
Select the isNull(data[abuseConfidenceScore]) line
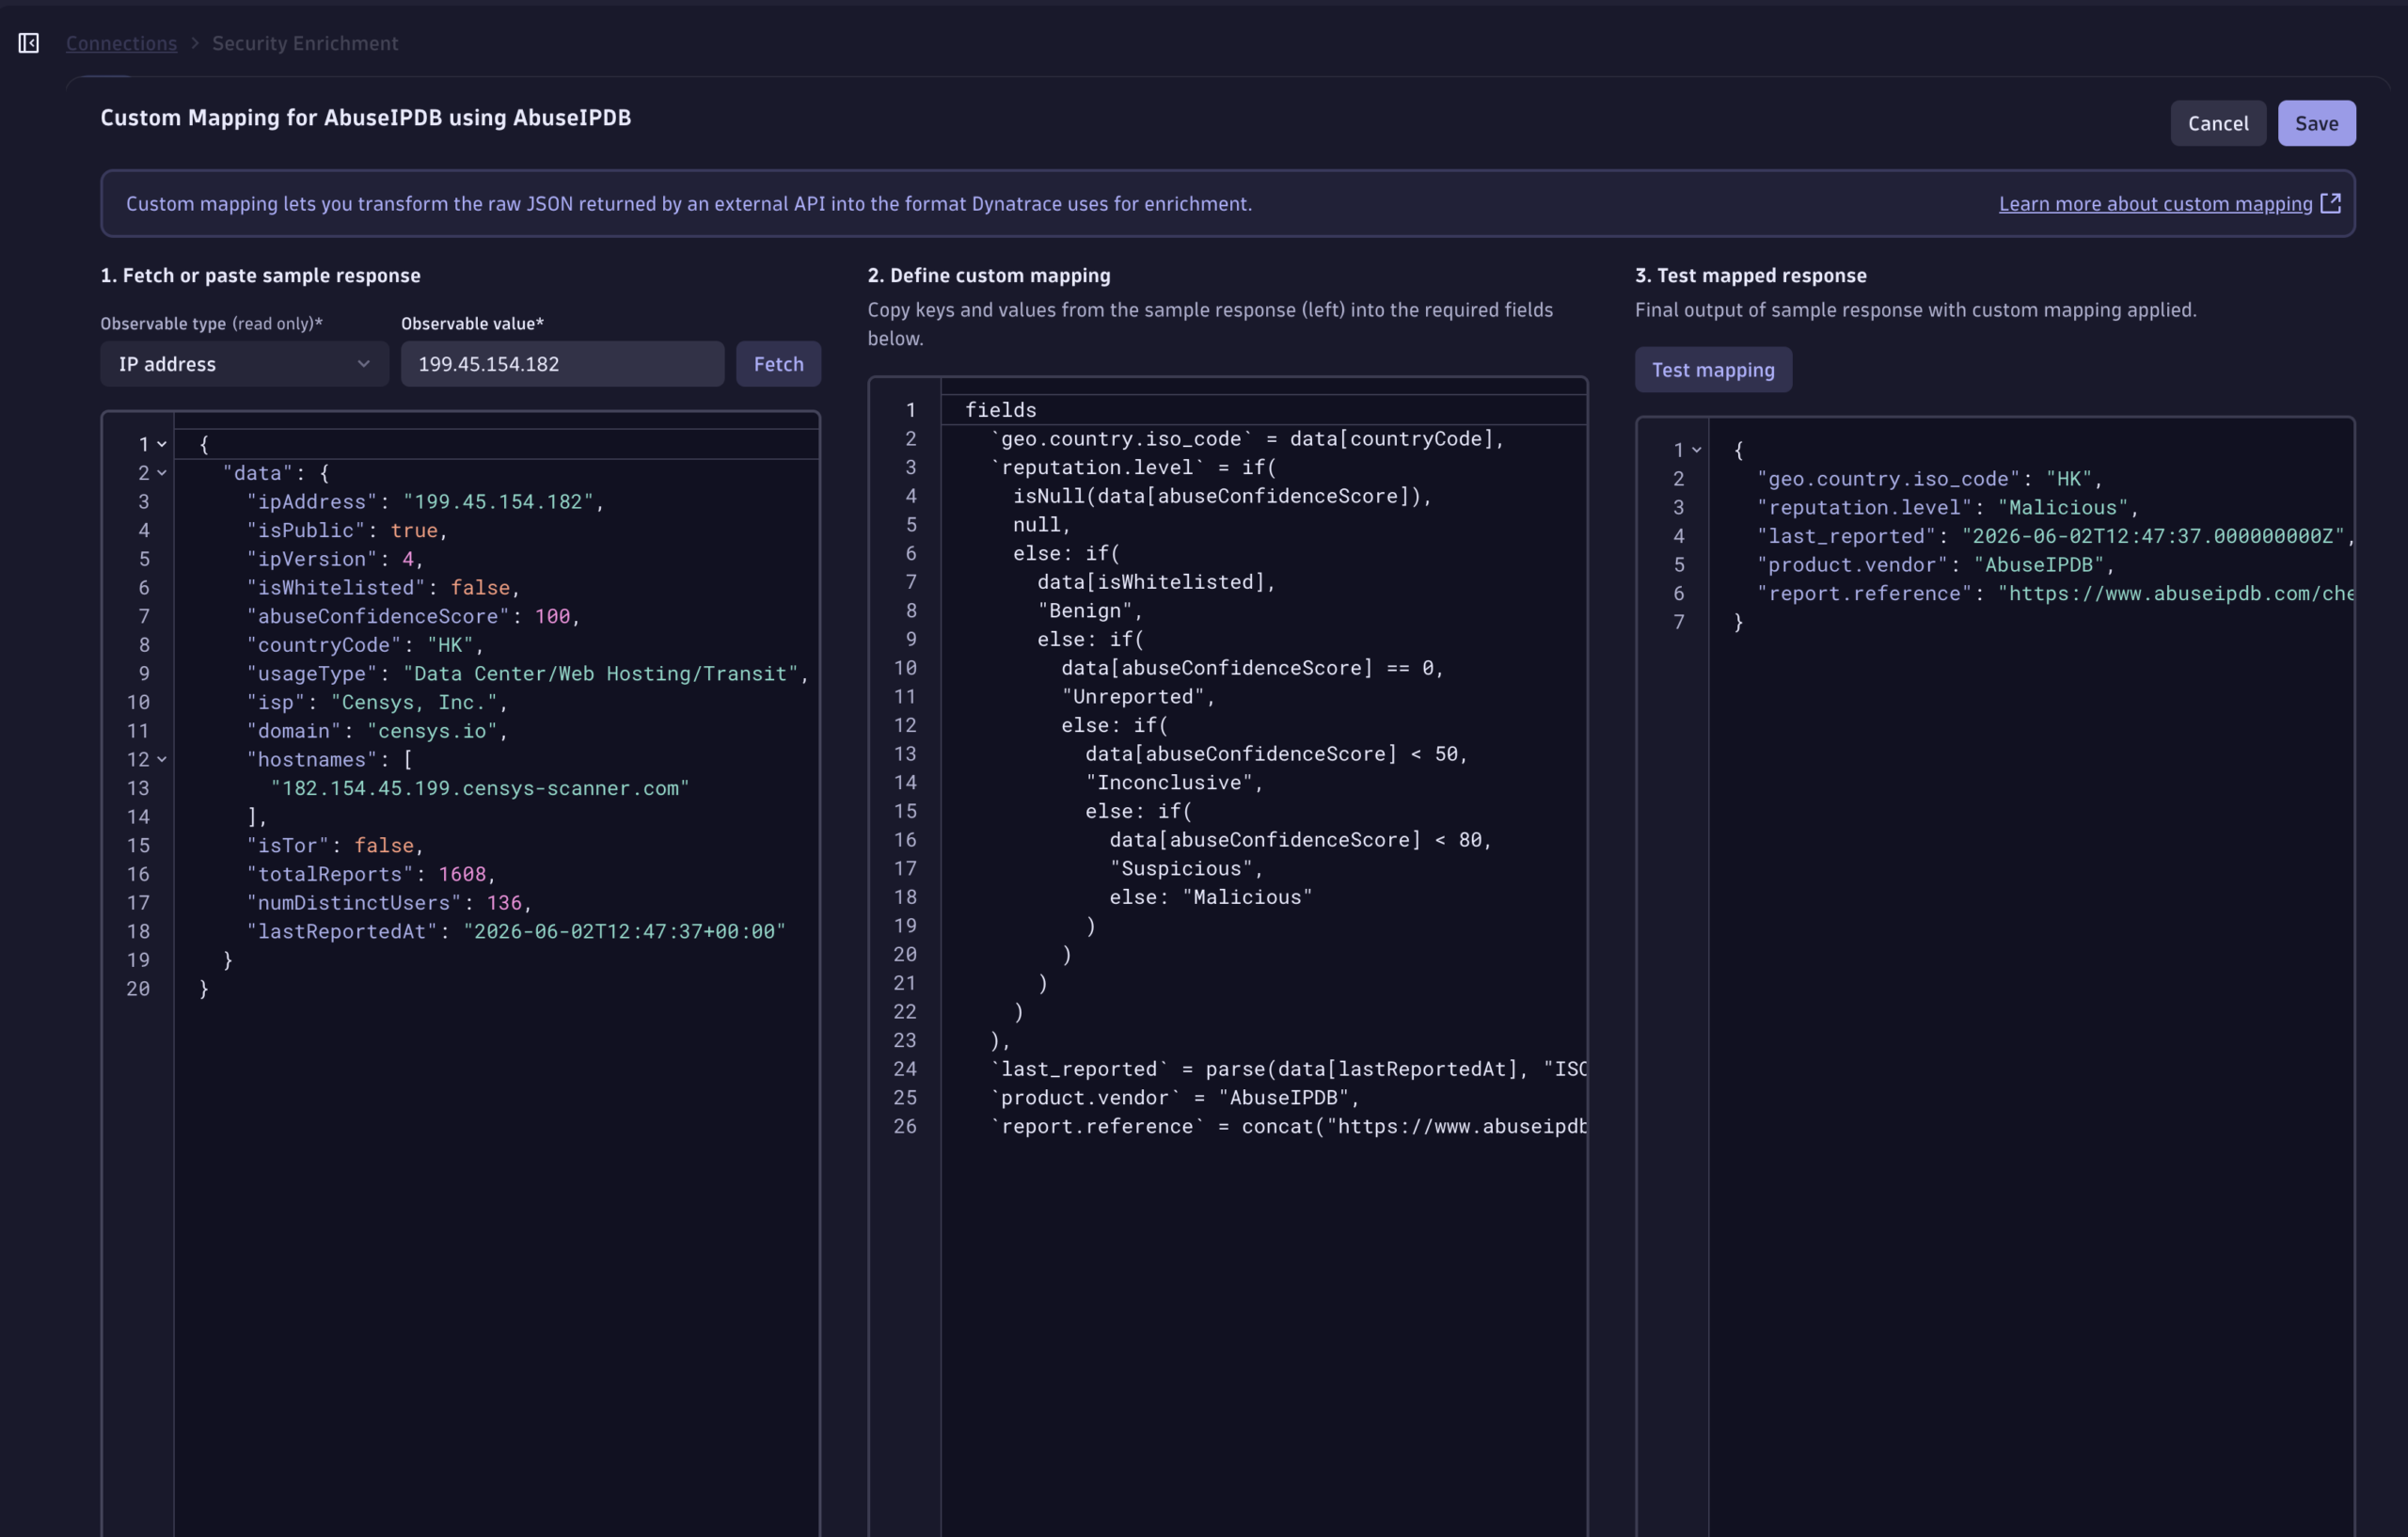tap(1222, 496)
